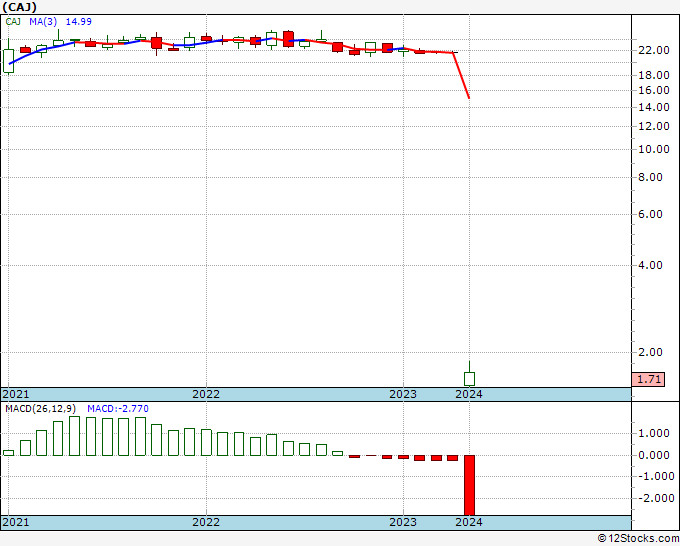Click the 14.00 price axis label
Viewport: 680px width, 546px height.
click(654, 107)
